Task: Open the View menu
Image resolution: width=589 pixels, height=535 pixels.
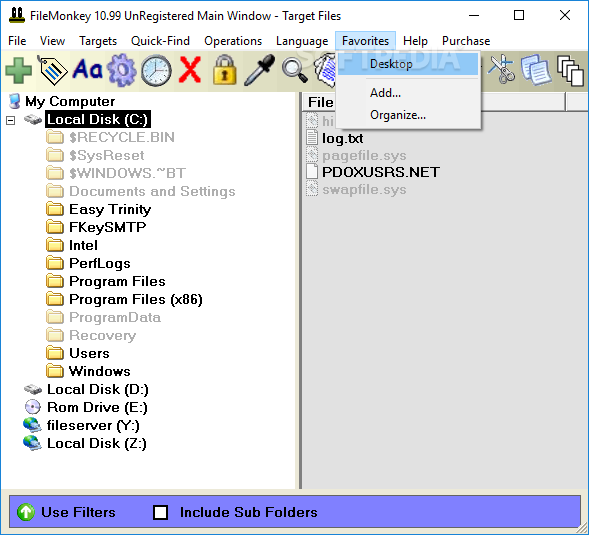Action: (52, 41)
